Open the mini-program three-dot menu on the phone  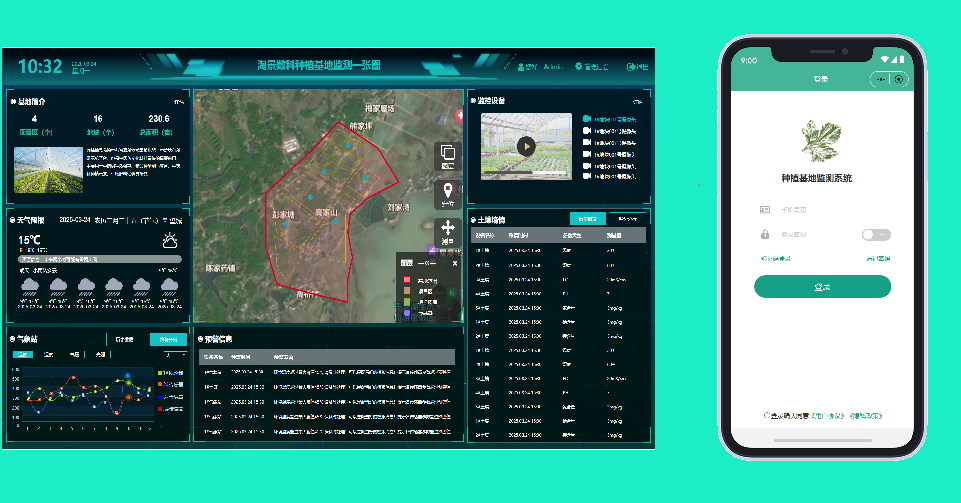point(881,79)
